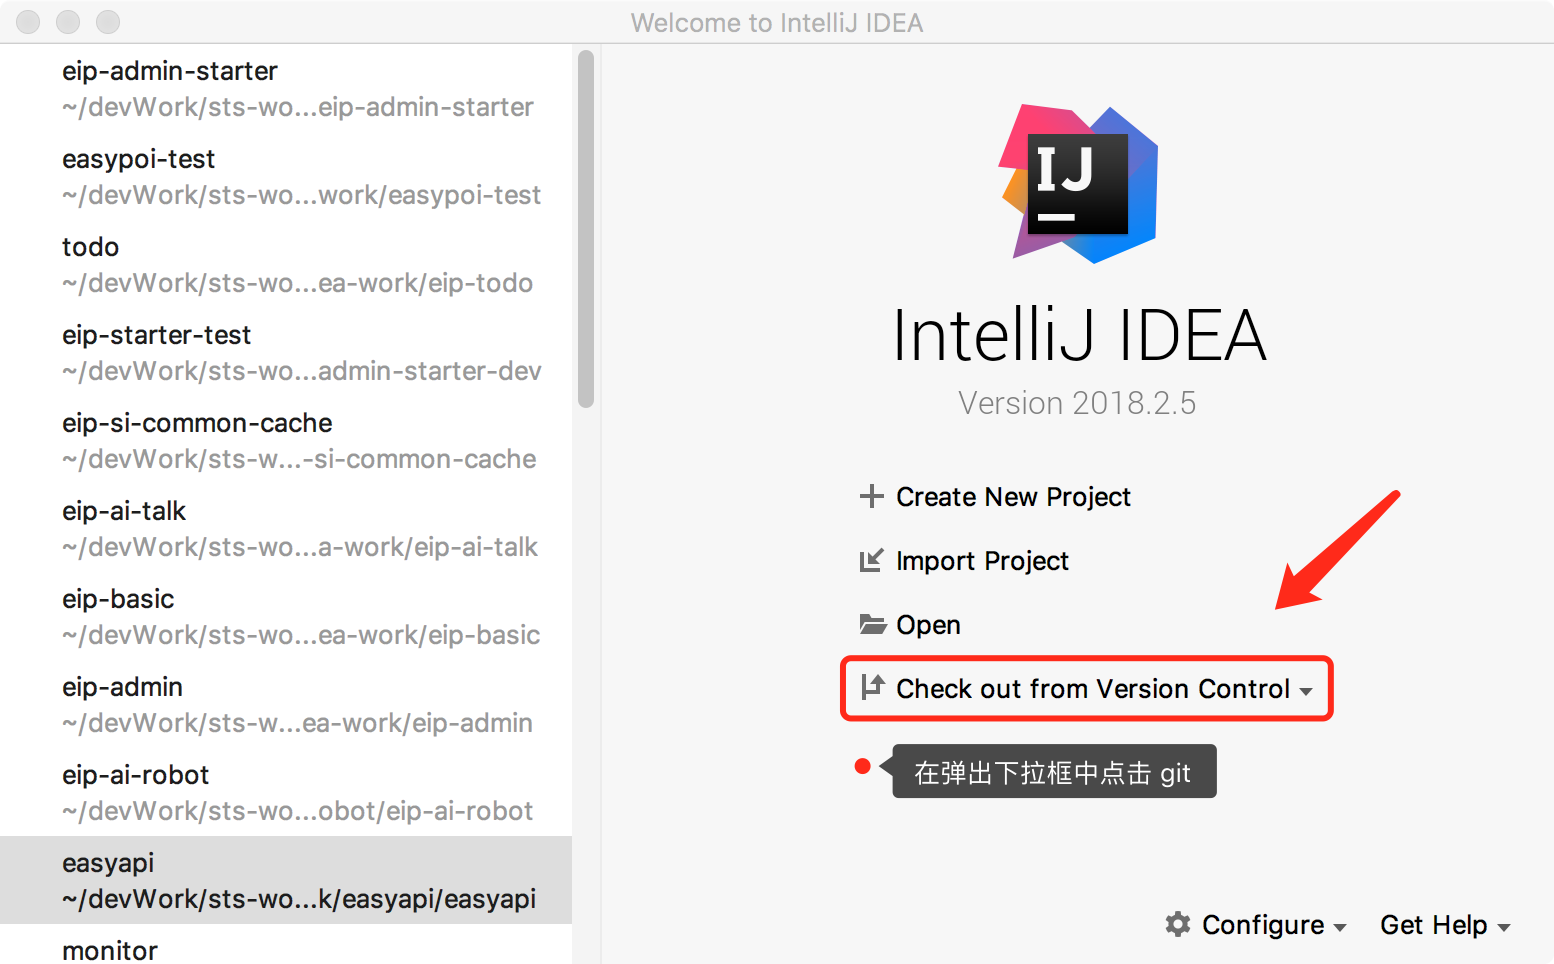Click the open folder icon beside Open

[873, 624]
